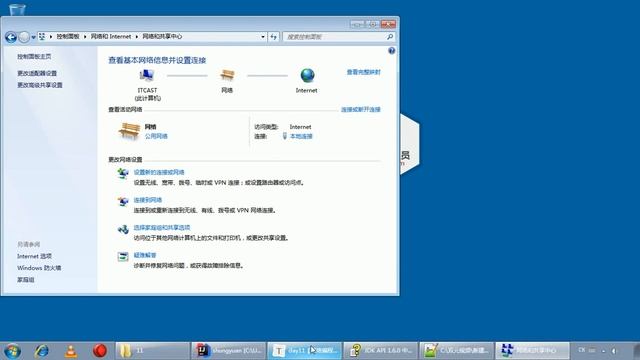
Task: Click the adapter icon beside 本地连接
Action: [285, 136]
